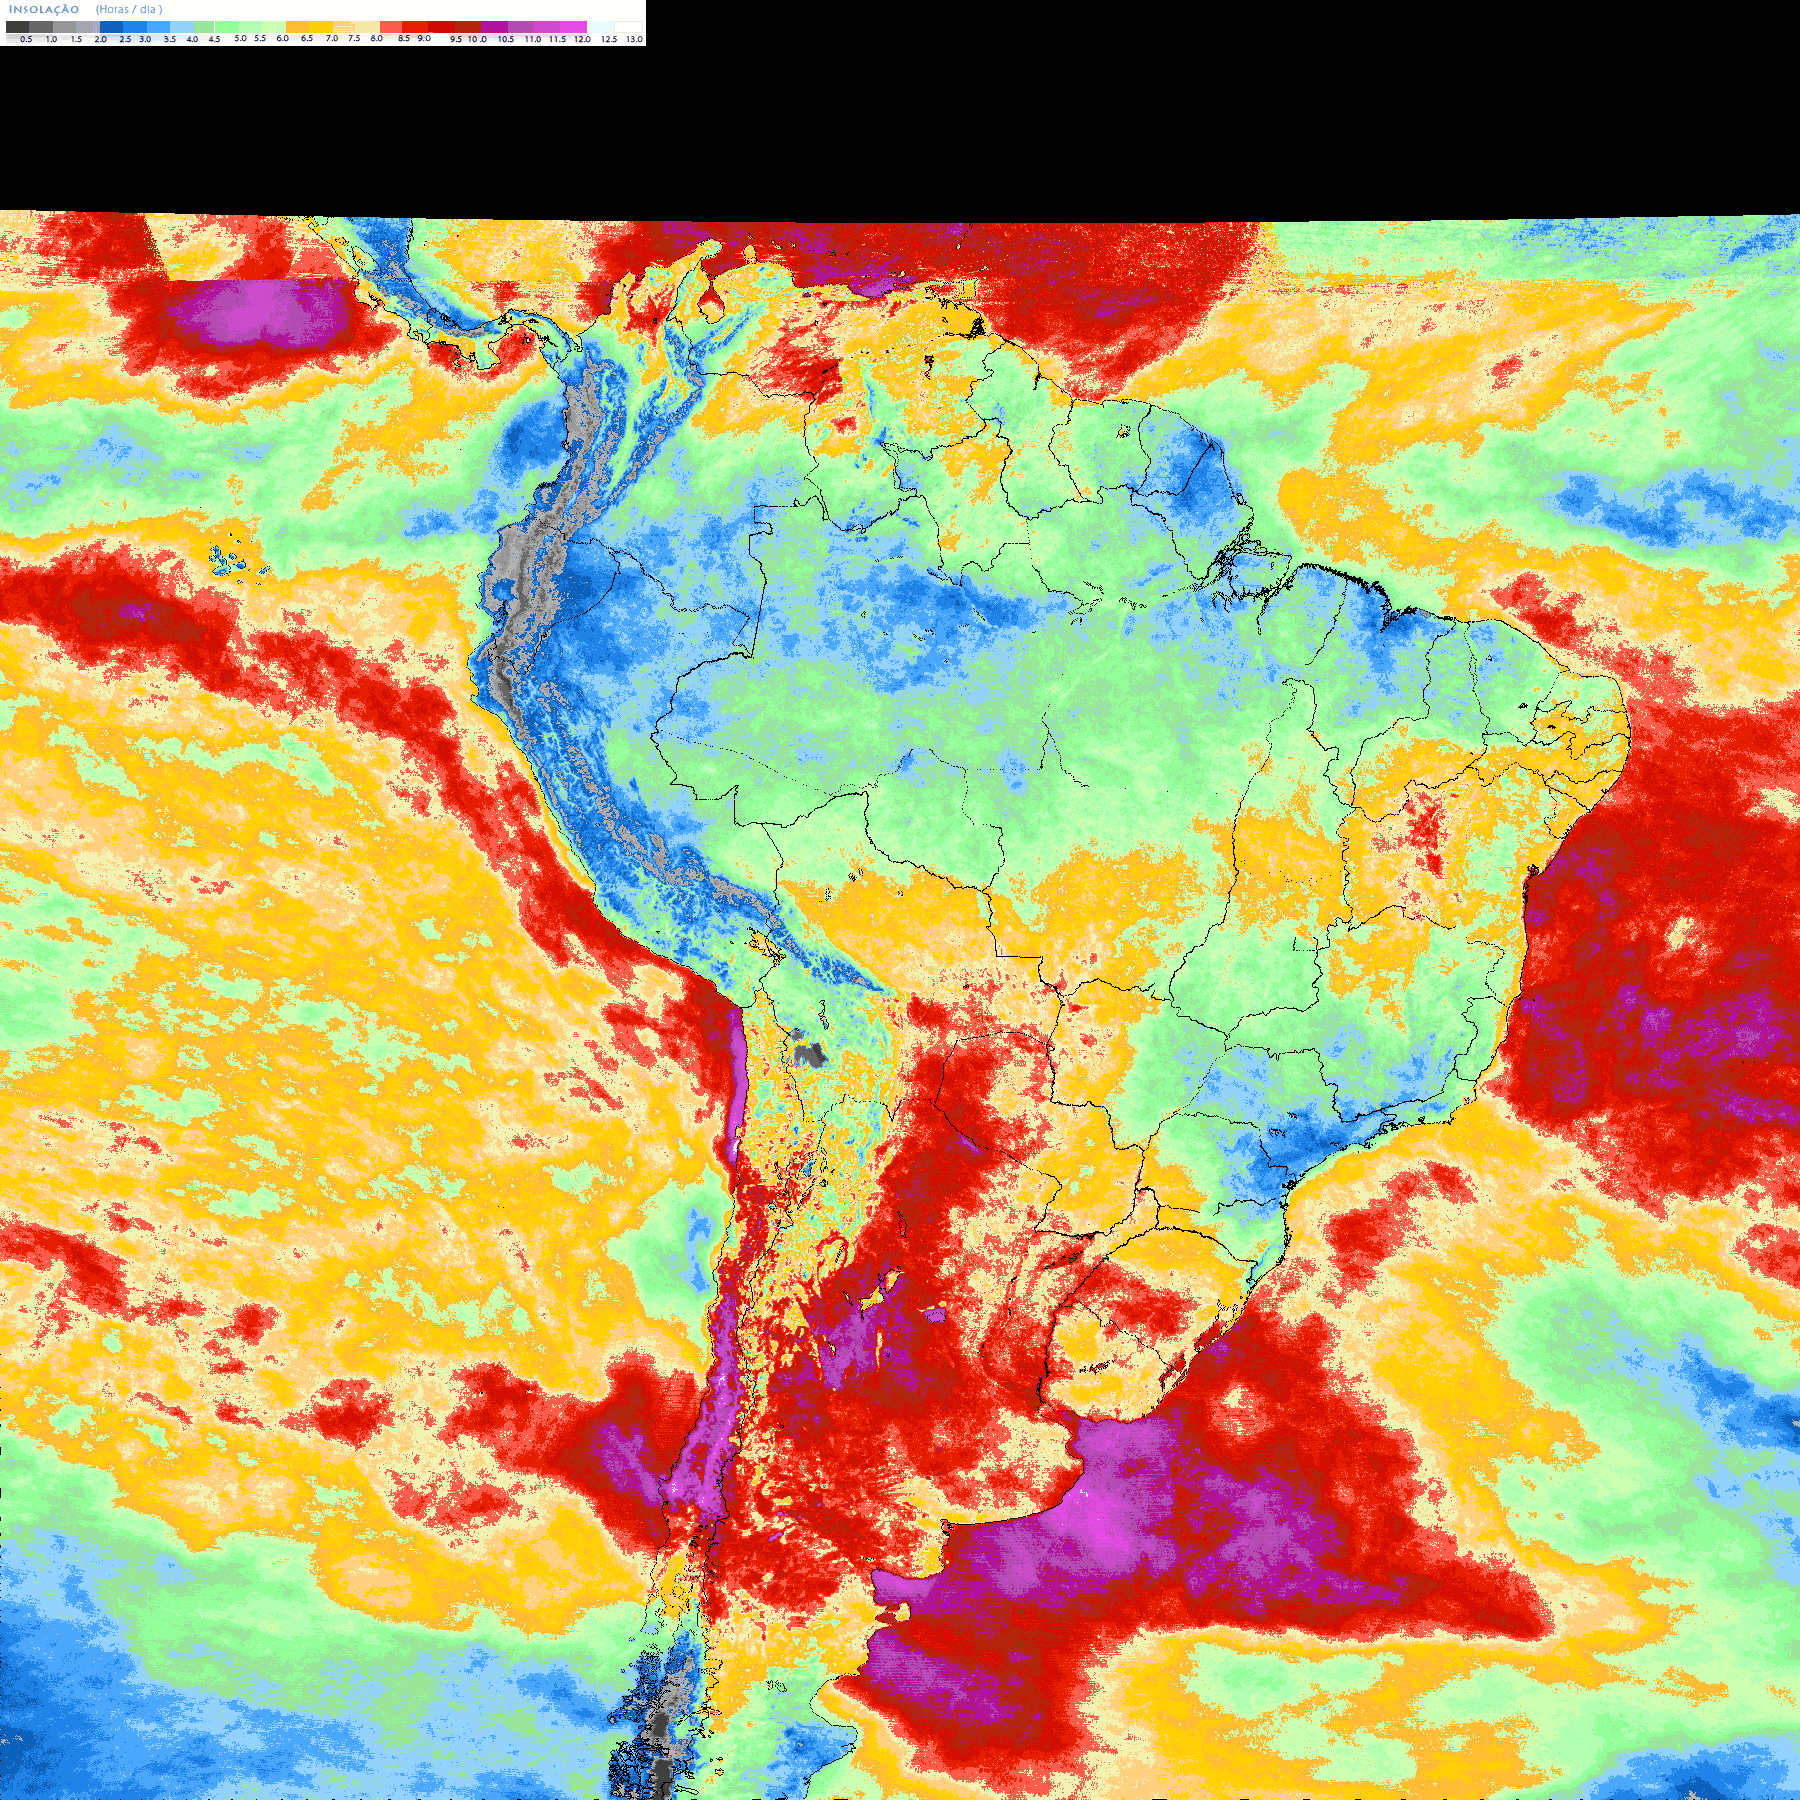Select the 3.5 legend value

click(x=170, y=39)
